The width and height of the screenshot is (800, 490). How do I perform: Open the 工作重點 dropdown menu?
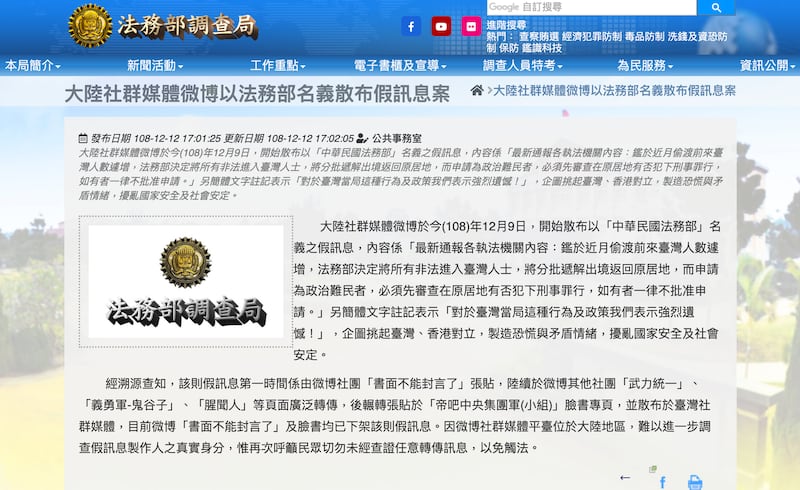click(278, 65)
